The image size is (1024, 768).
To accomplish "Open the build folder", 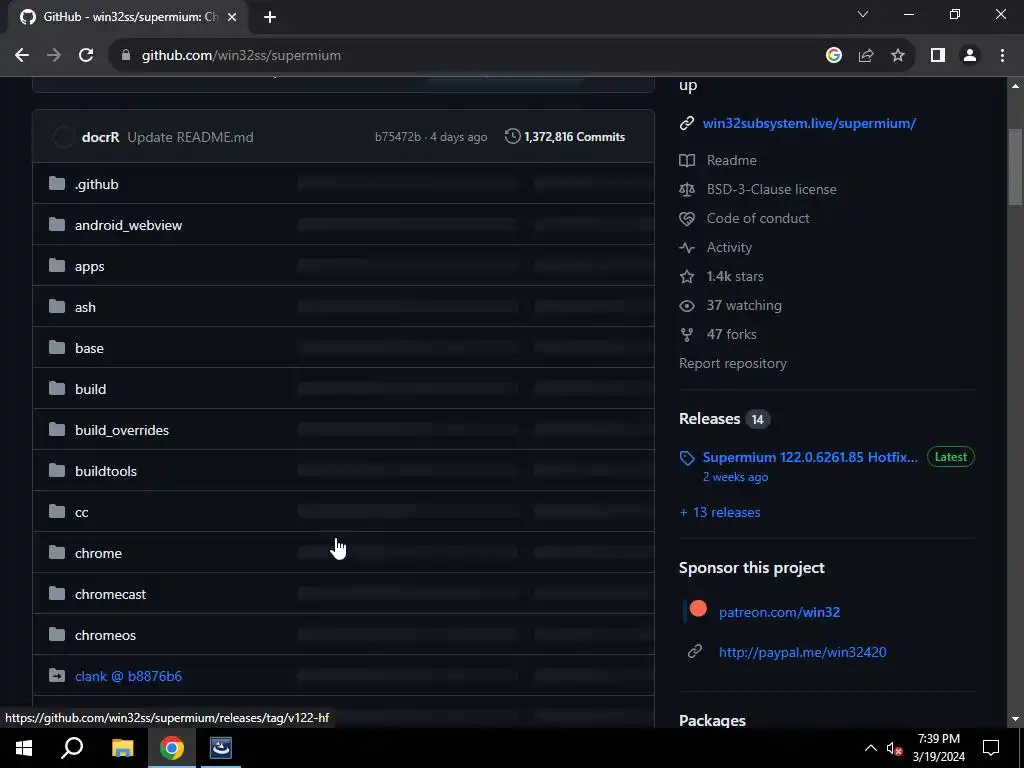I will coord(90,389).
